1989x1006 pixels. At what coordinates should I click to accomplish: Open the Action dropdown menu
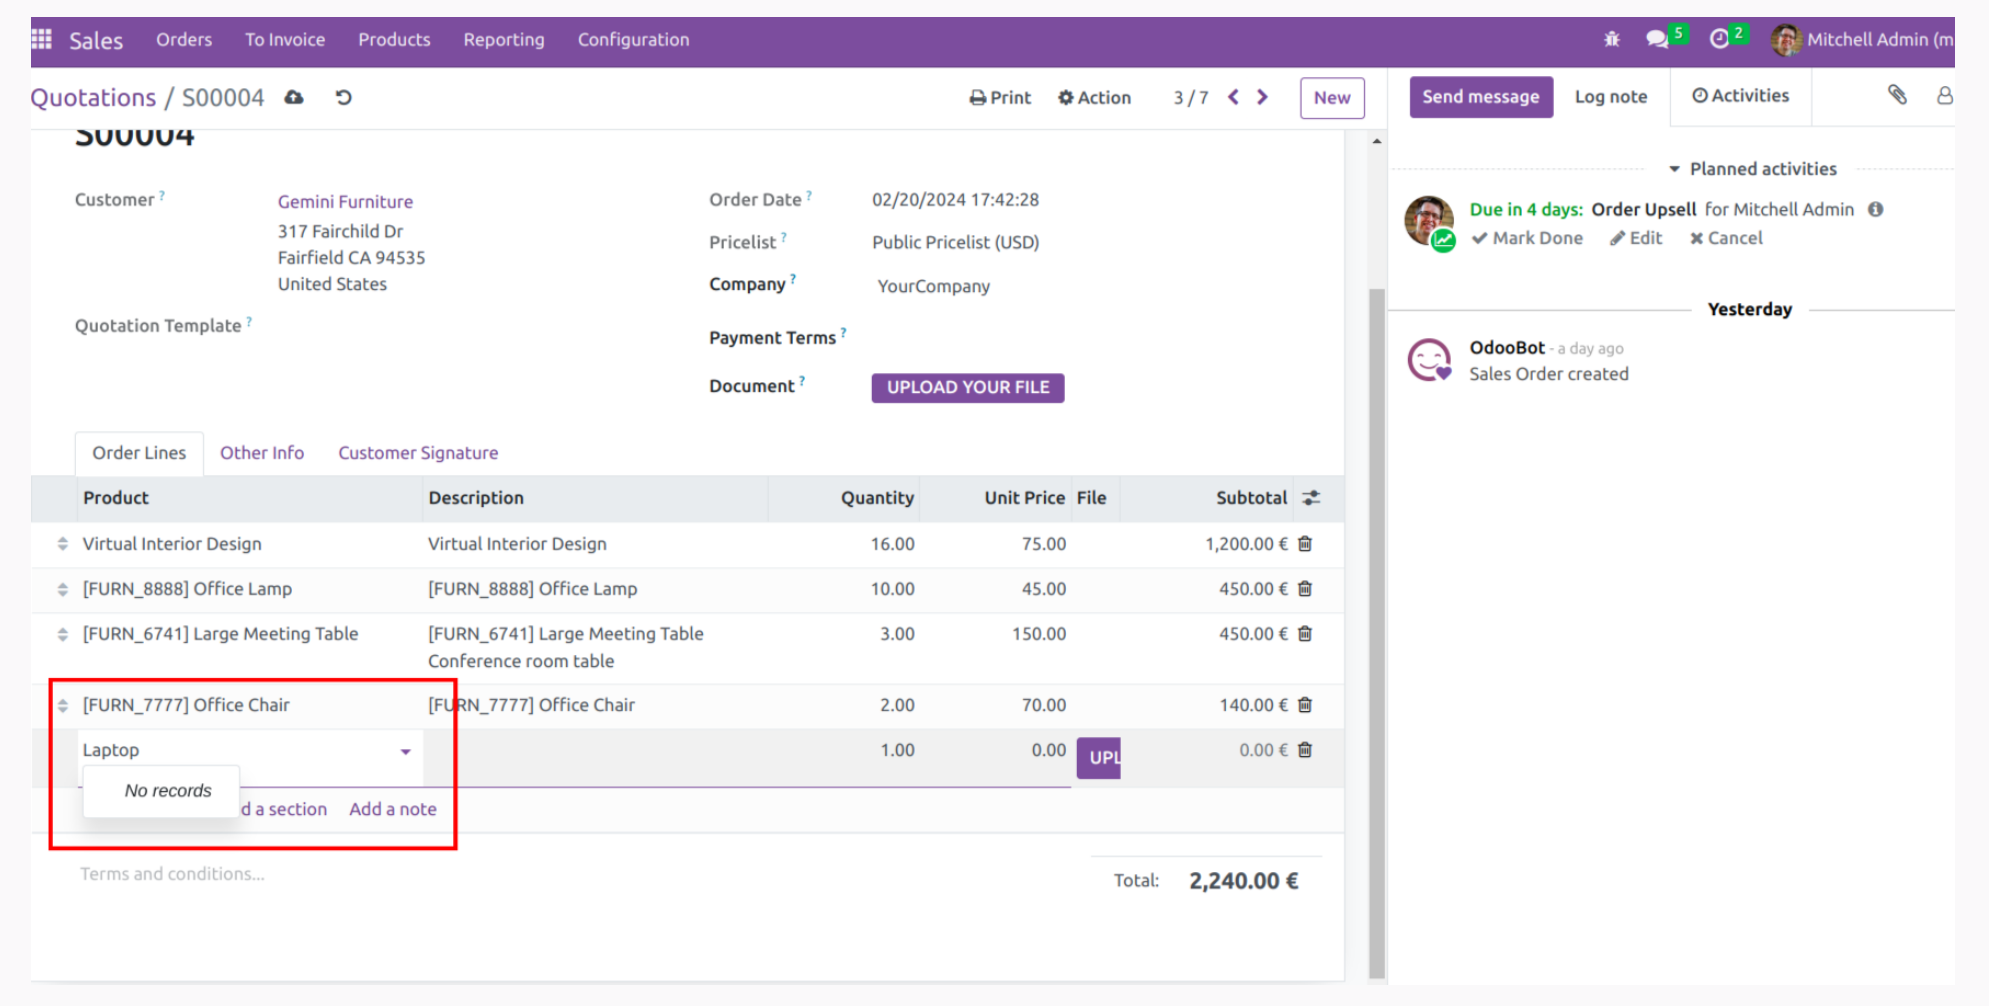[1094, 97]
